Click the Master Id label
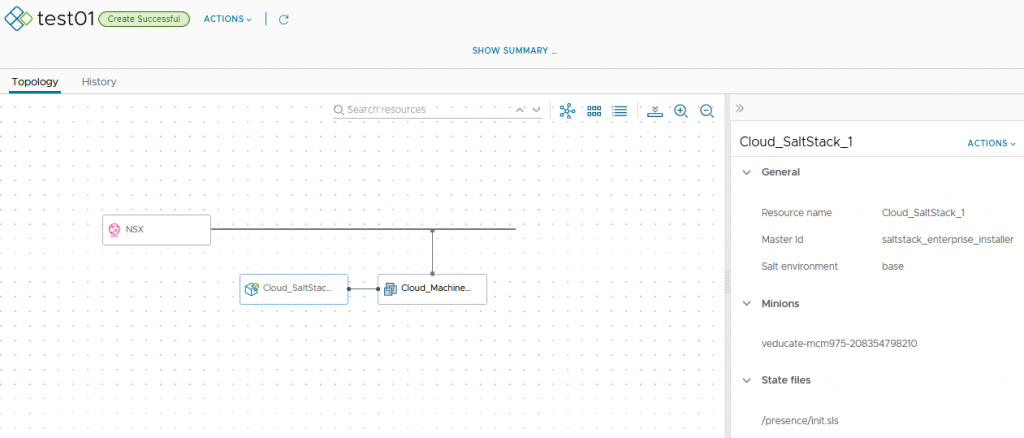This screenshot has height=438, width=1024. (782, 240)
